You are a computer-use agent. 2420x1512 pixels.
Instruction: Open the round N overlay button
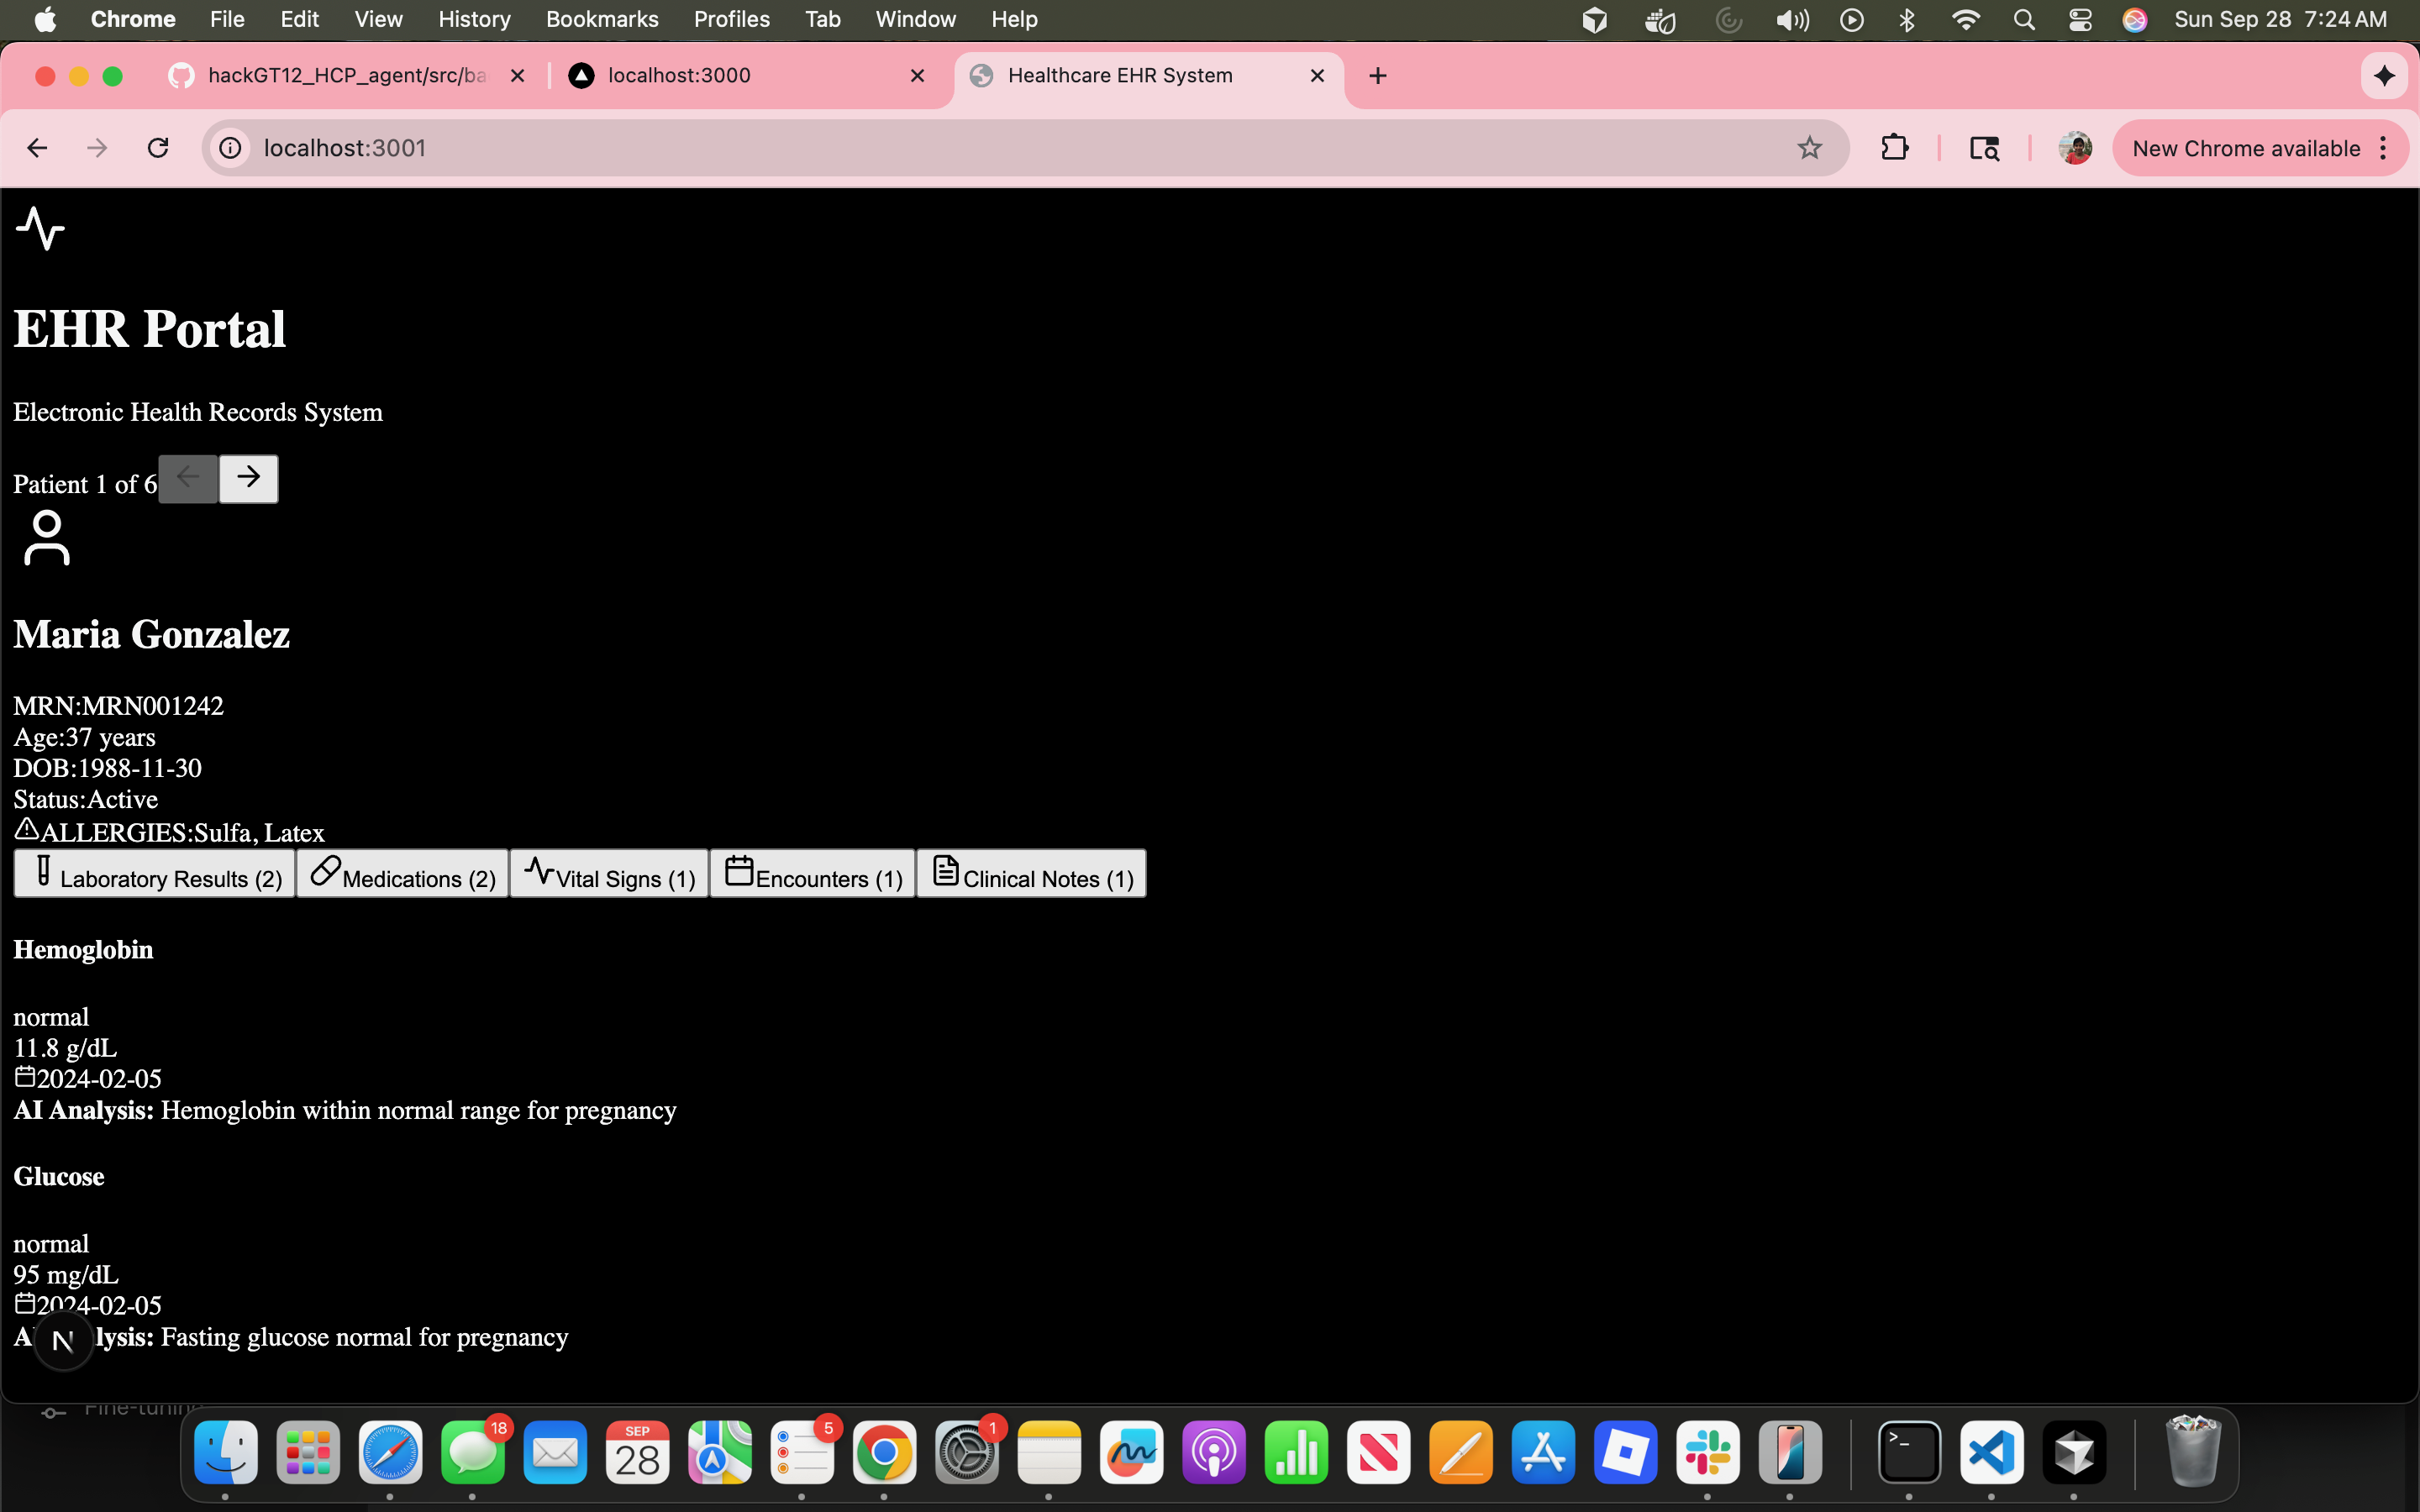coord(63,1341)
